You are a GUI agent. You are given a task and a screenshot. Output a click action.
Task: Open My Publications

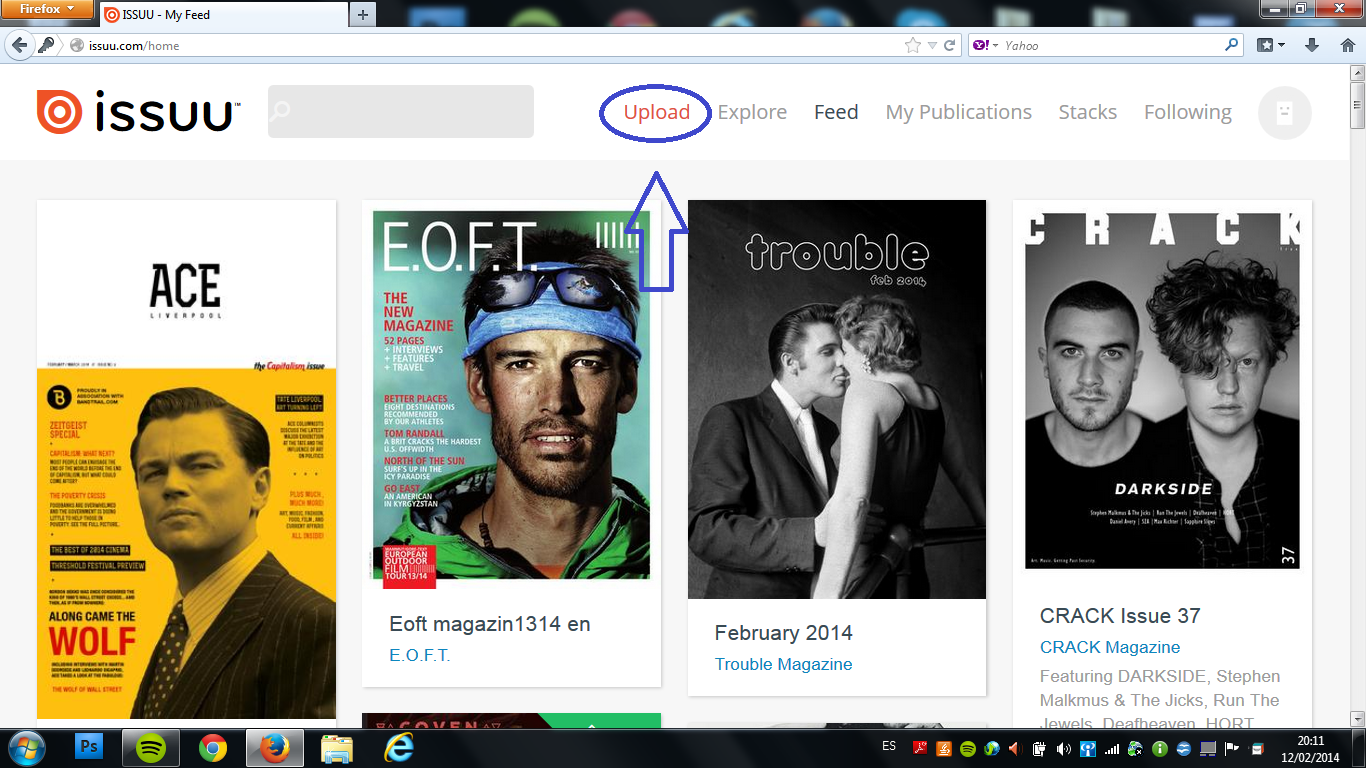958,112
